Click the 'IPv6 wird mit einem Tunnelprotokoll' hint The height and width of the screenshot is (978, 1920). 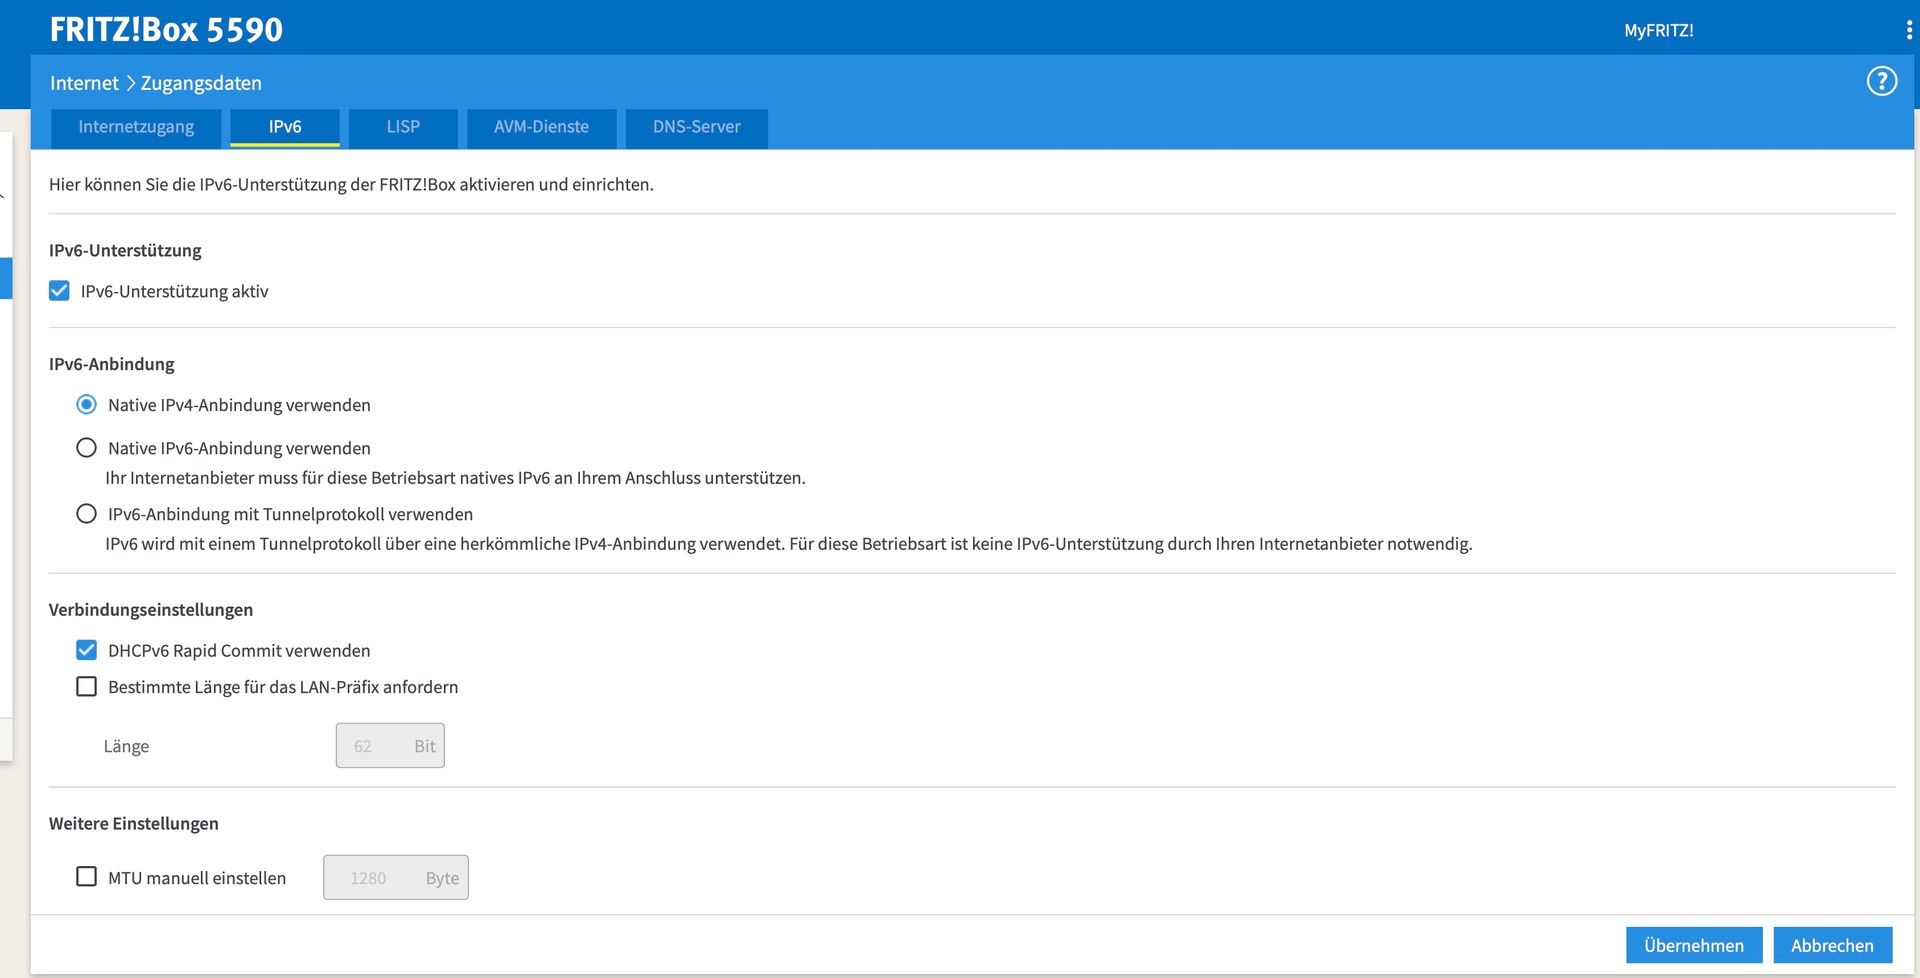789,544
